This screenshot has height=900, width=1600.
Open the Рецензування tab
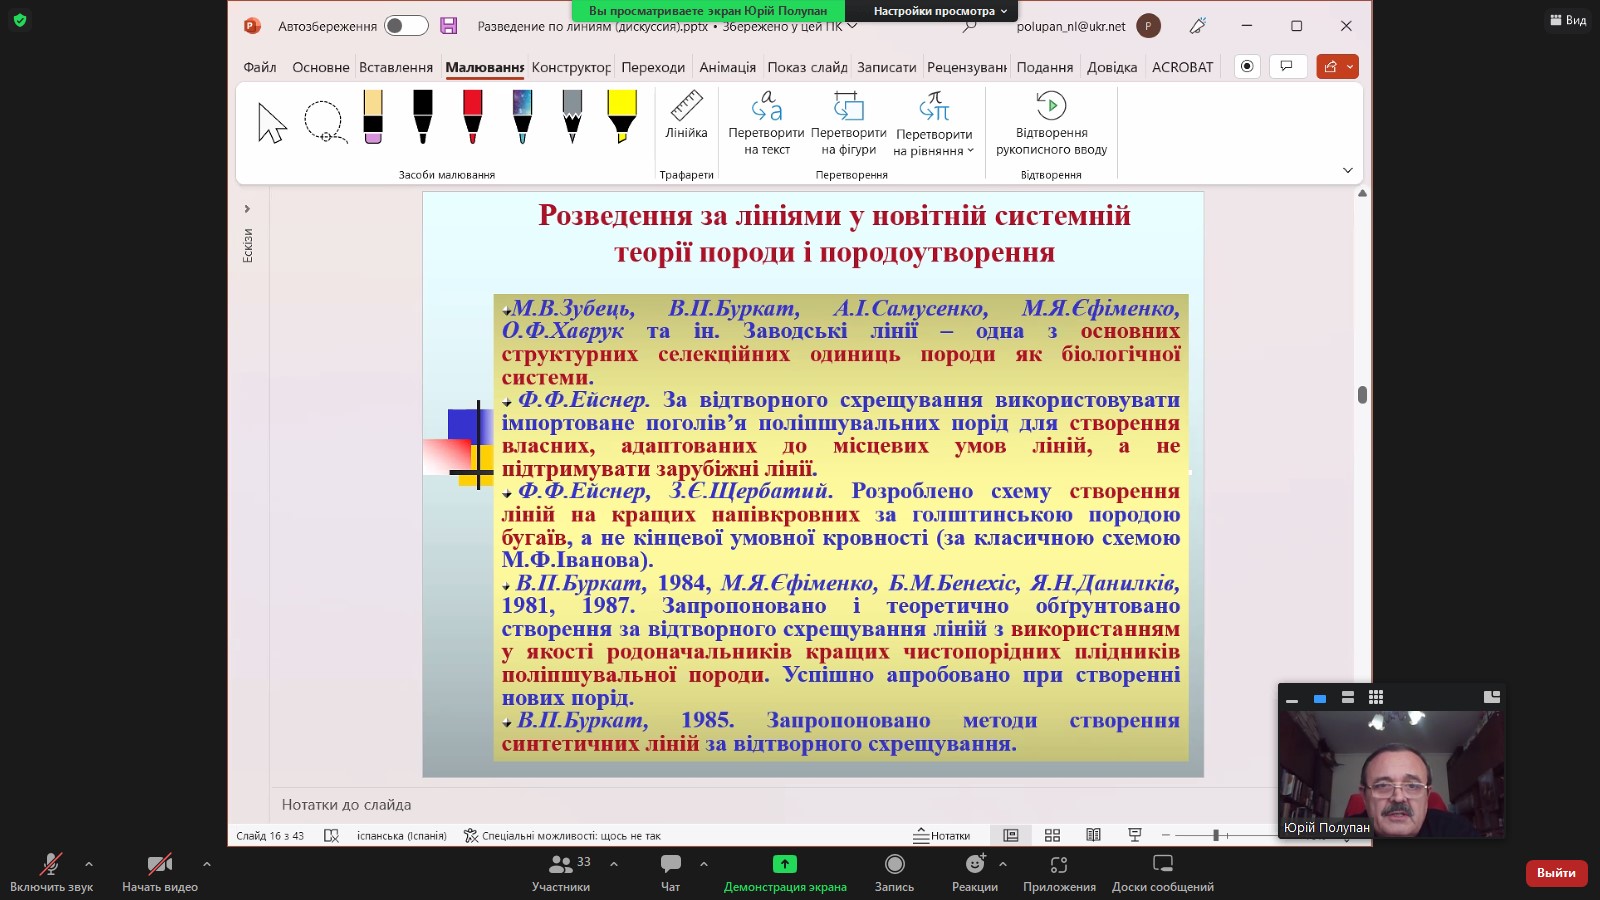tap(966, 67)
